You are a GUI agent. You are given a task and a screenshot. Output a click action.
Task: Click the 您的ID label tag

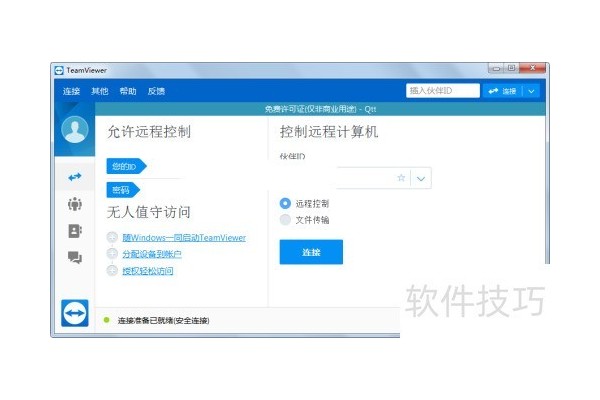[x=126, y=166]
